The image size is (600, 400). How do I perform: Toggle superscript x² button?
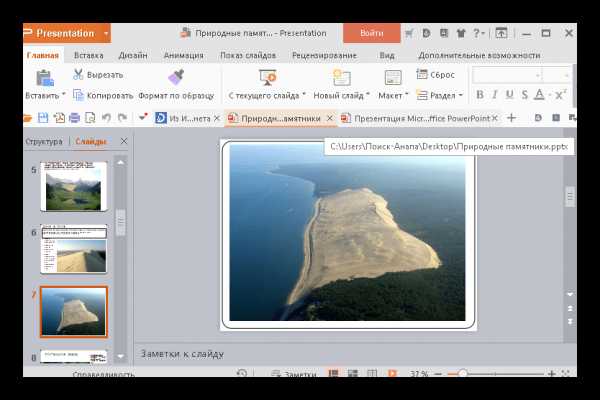coord(561,95)
